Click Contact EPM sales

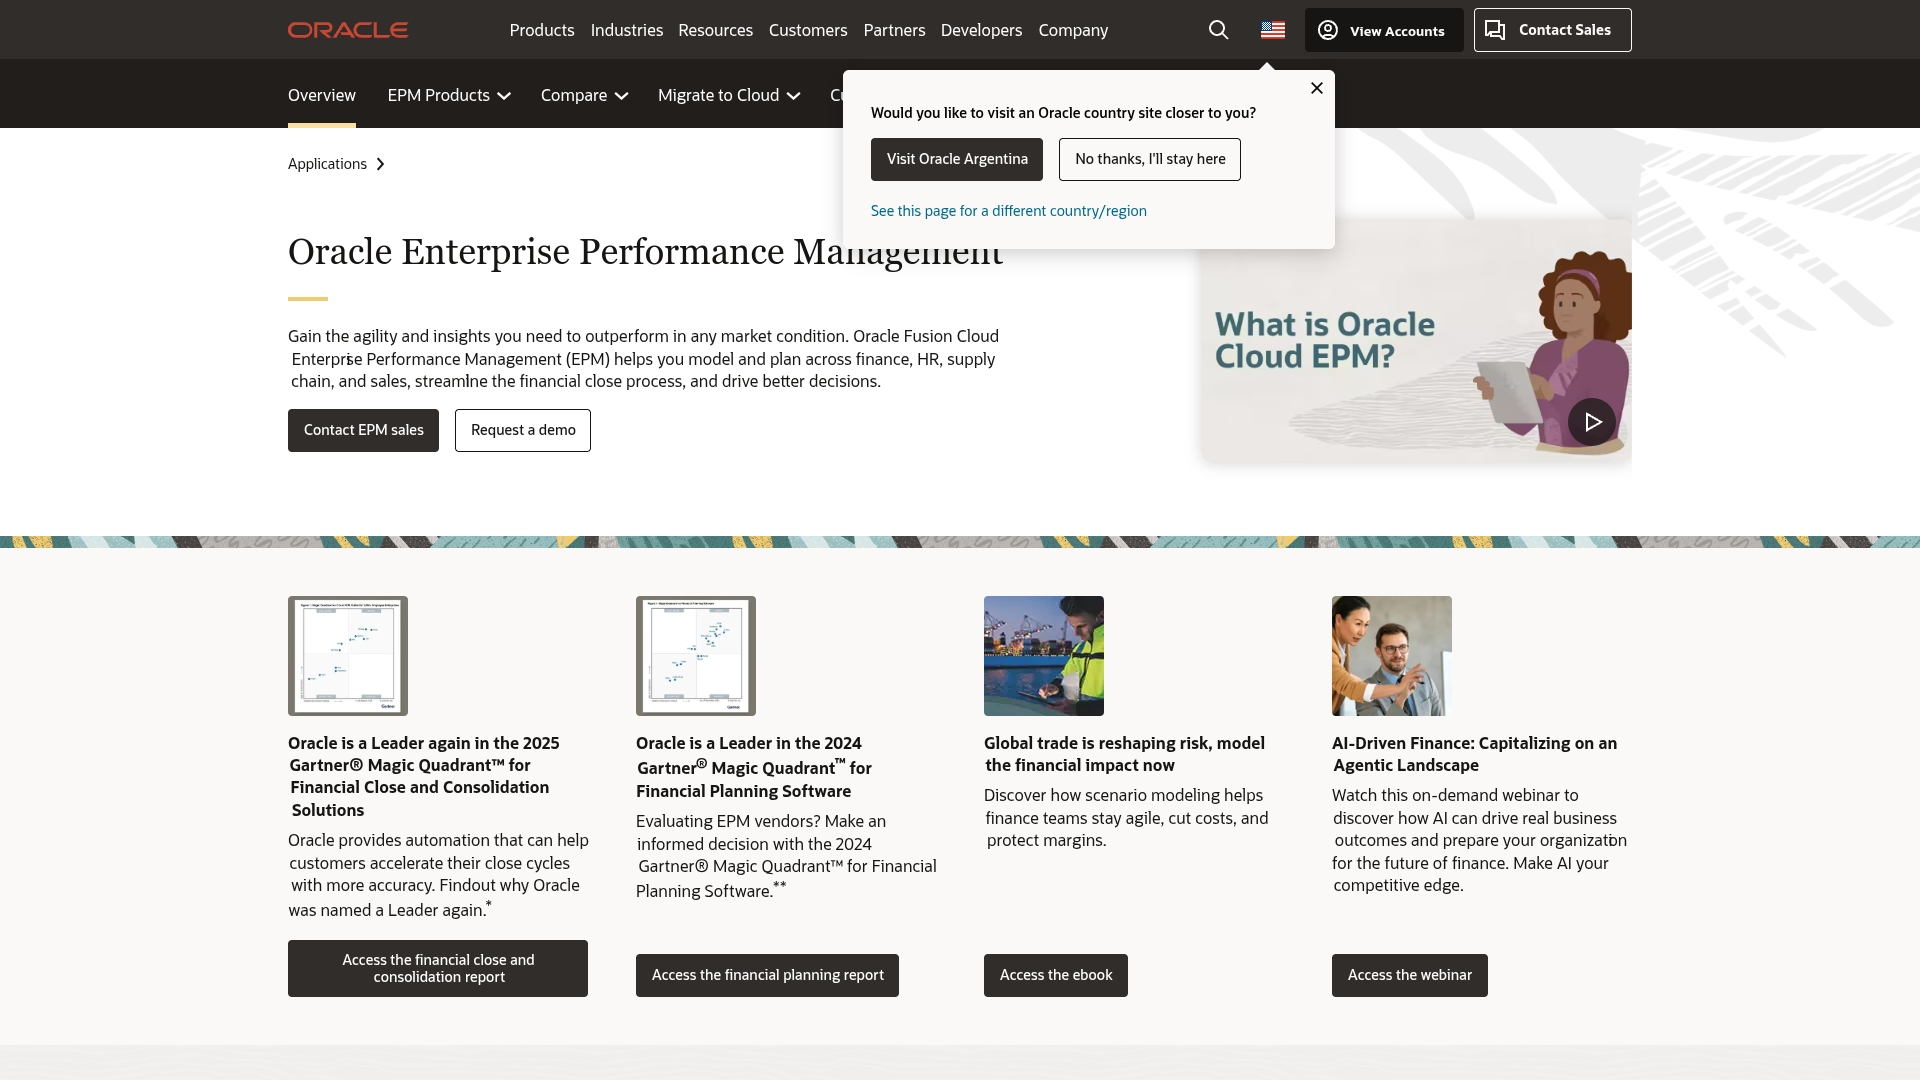[x=363, y=430]
